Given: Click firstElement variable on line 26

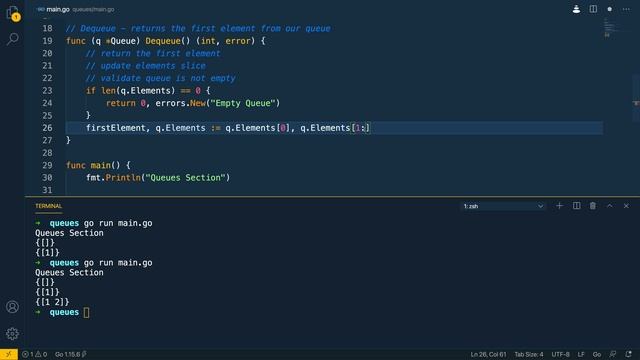Looking at the screenshot, I should pos(116,128).
